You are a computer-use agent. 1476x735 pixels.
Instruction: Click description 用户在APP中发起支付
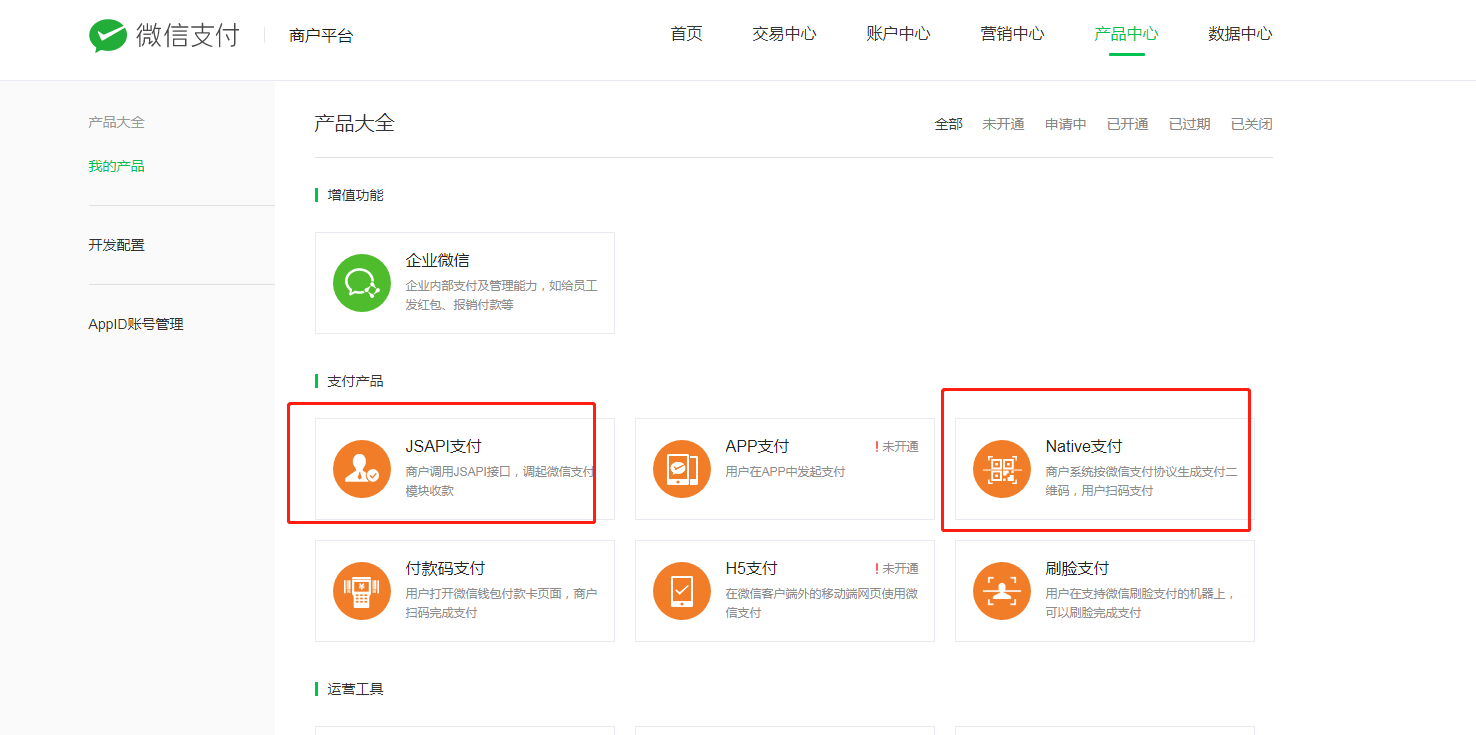point(785,471)
